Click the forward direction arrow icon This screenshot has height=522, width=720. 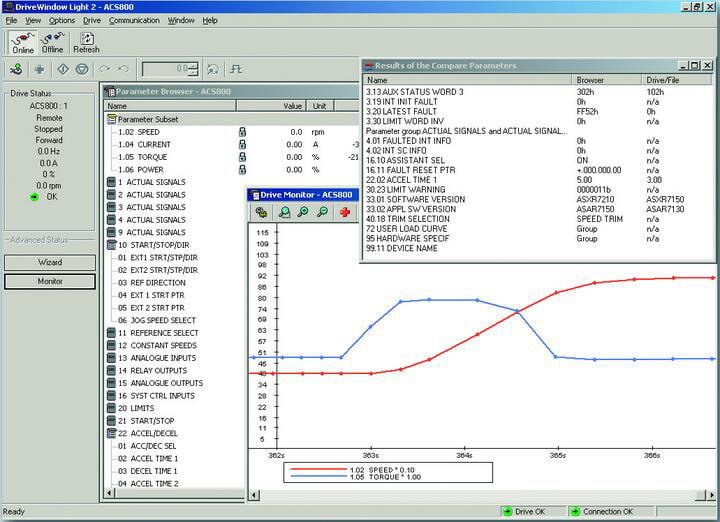point(105,69)
